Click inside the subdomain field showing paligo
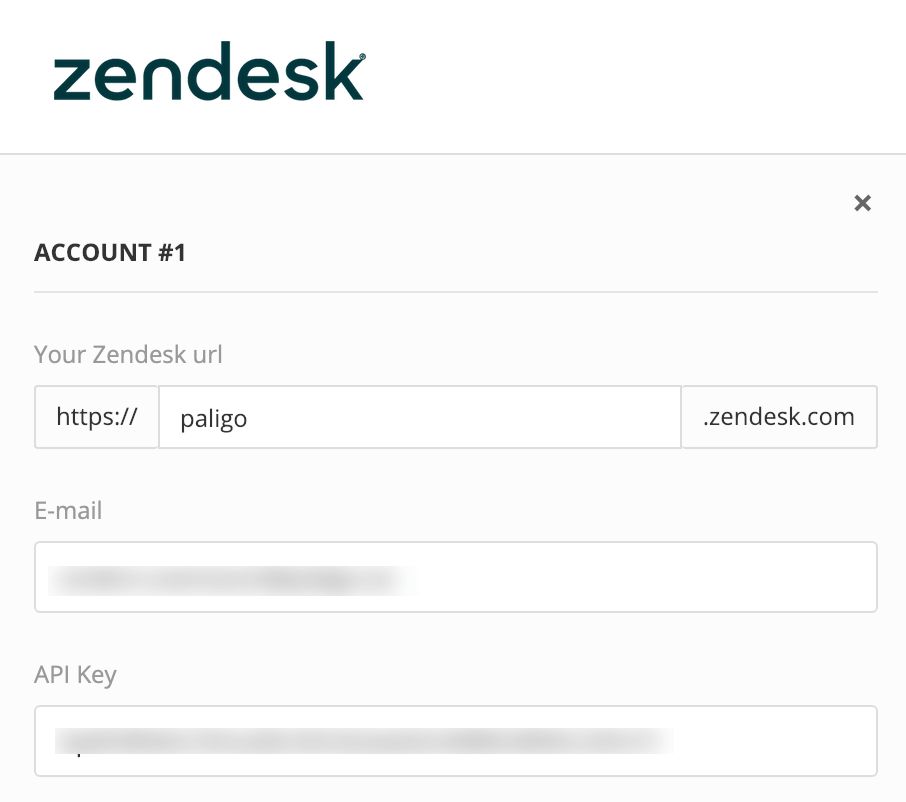 (420, 417)
